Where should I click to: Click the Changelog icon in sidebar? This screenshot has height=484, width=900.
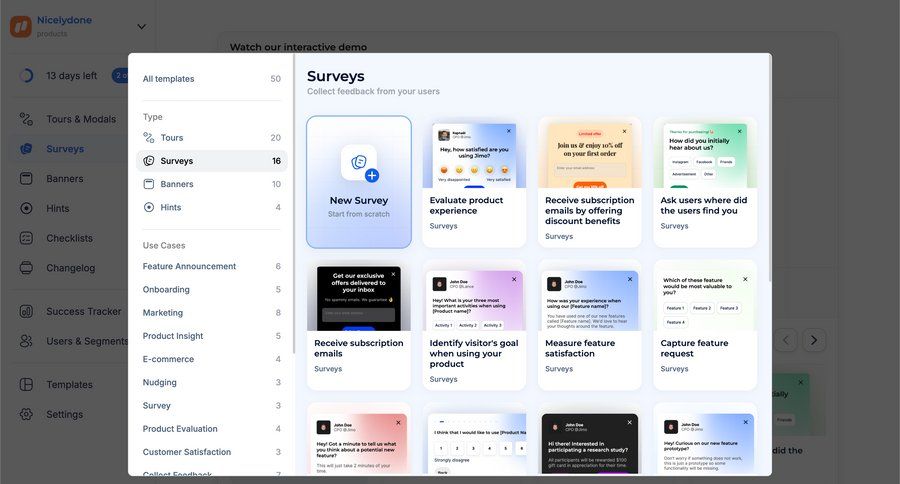(26, 268)
